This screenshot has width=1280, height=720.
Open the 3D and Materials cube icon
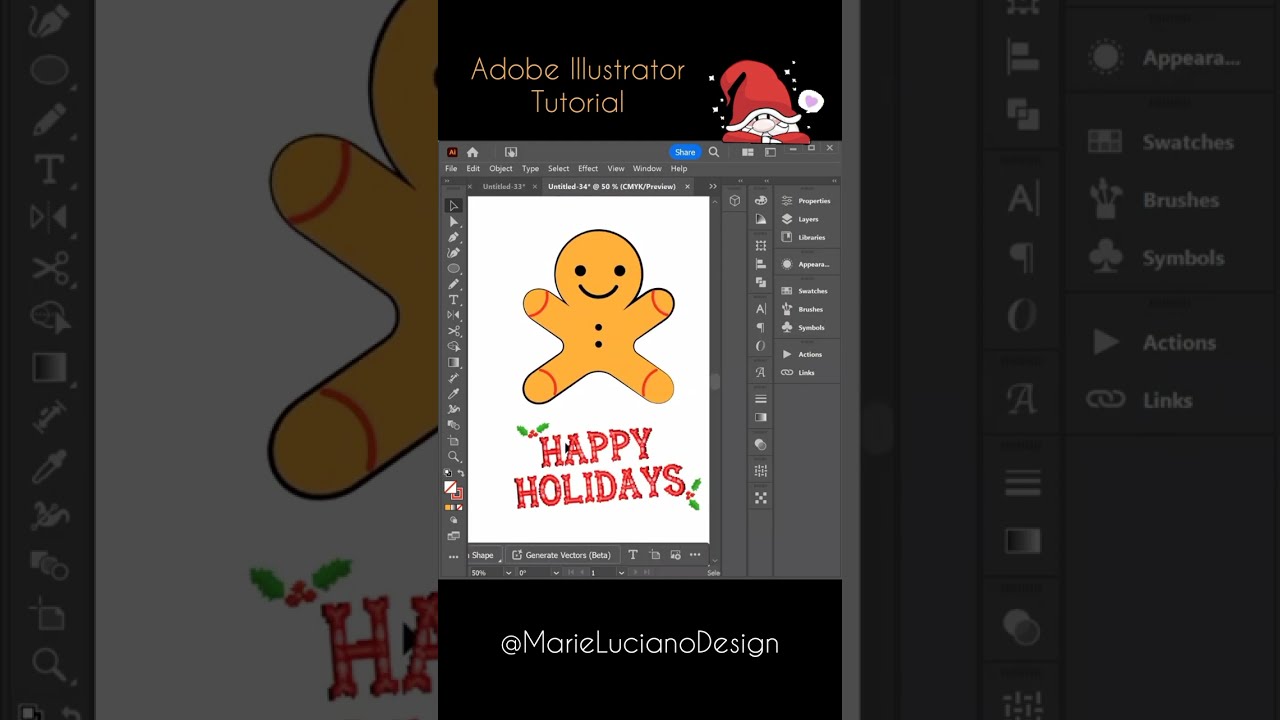[x=735, y=200]
